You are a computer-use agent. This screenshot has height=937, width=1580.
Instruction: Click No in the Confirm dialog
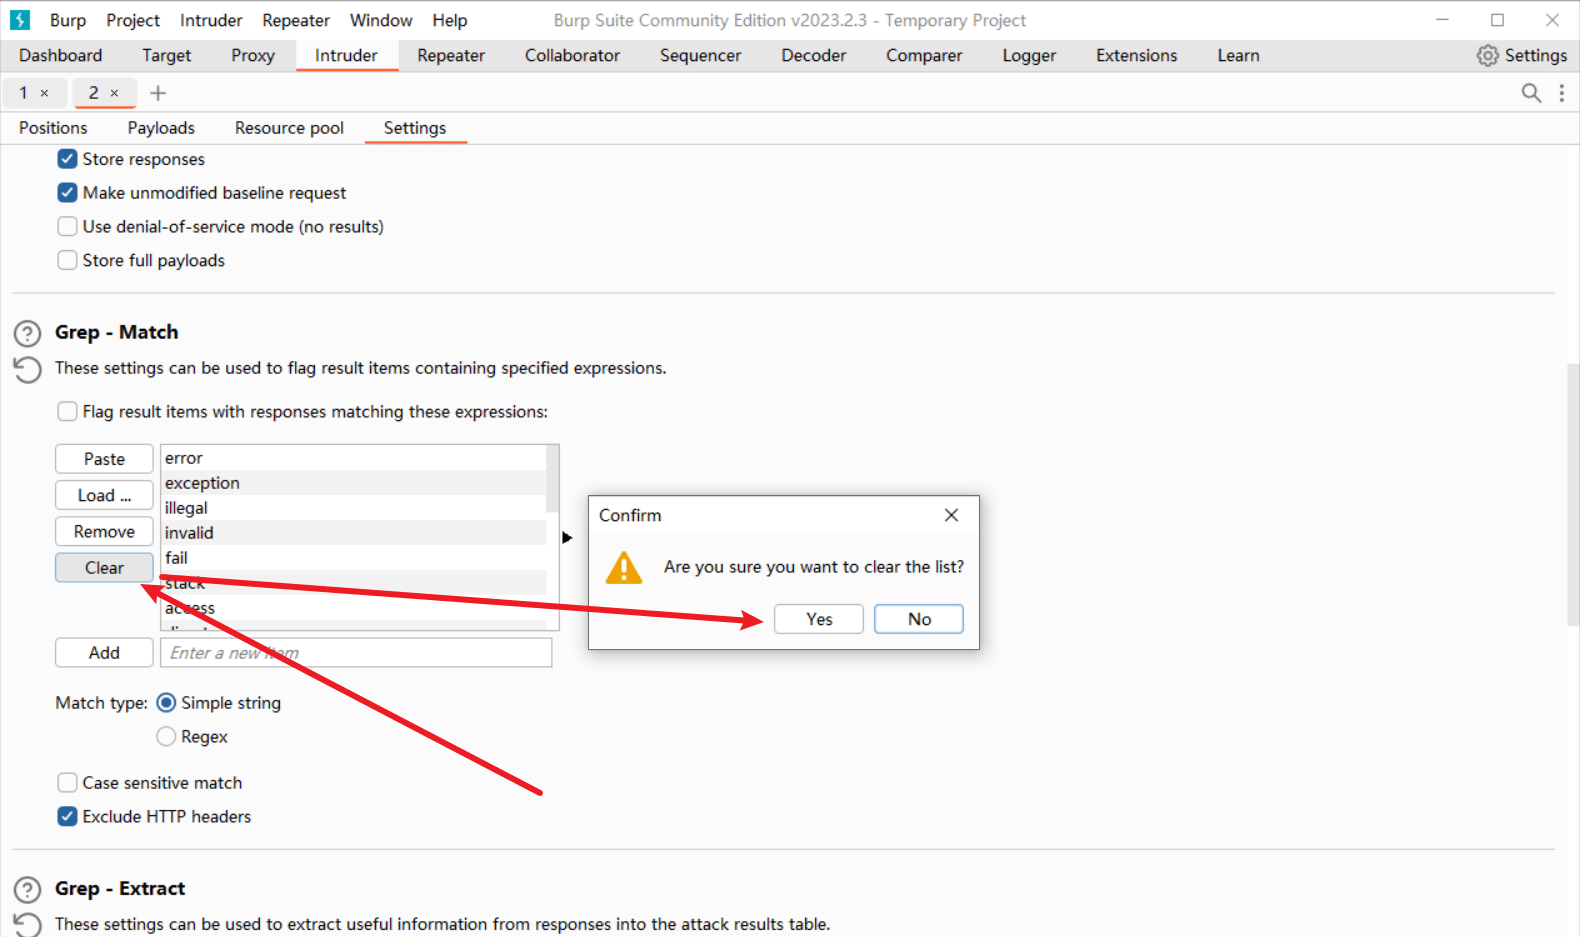click(919, 619)
